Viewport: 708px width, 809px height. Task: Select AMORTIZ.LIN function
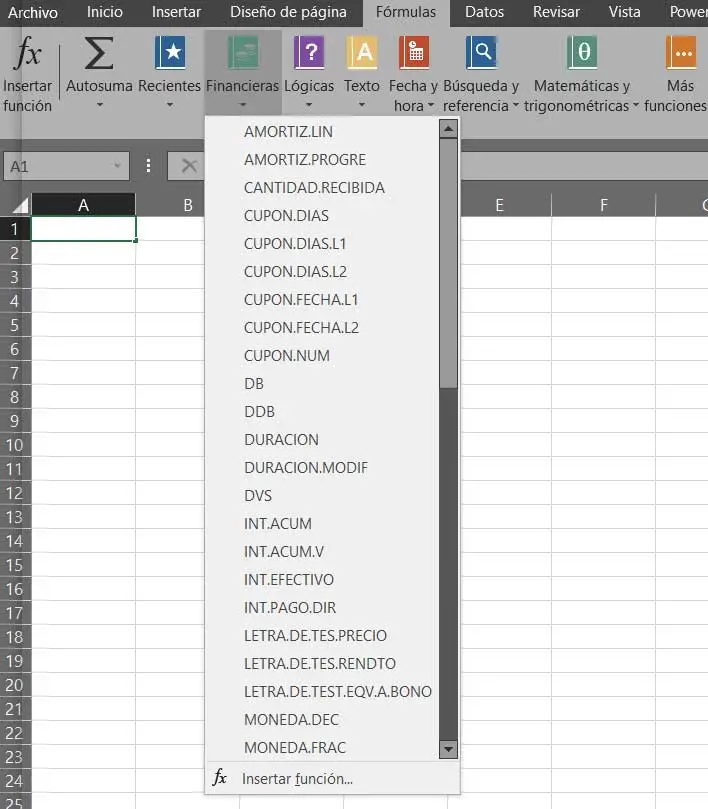(x=322, y=132)
